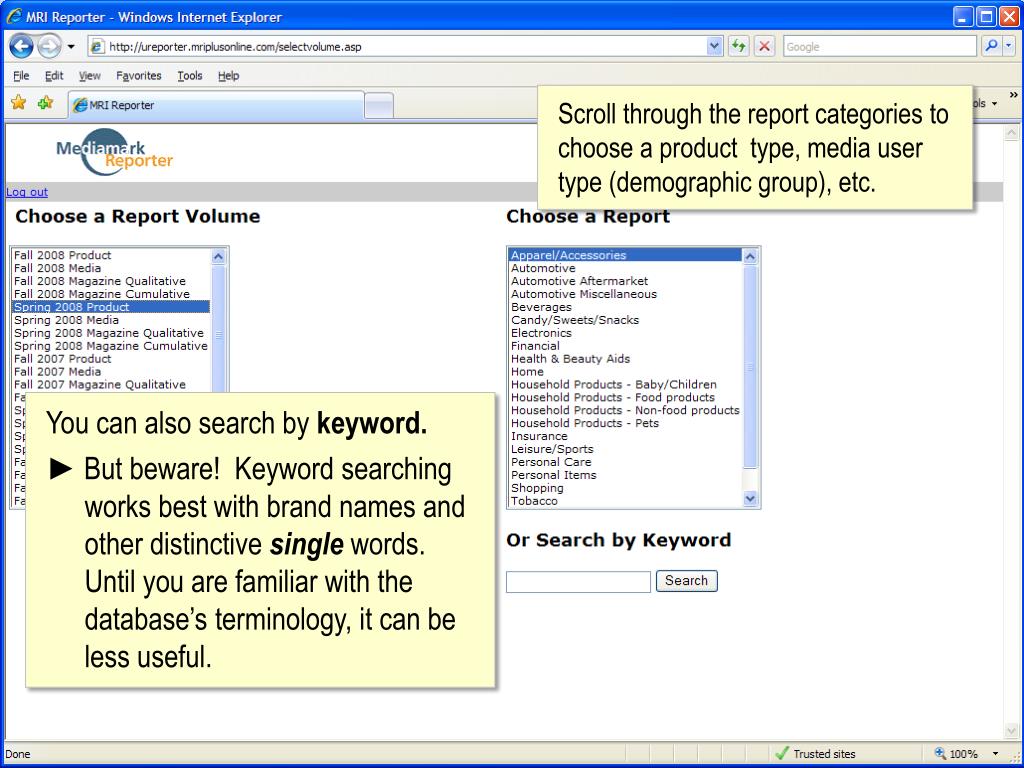Open the Tools menu
The width and height of the screenshot is (1024, 768).
[x=189, y=76]
